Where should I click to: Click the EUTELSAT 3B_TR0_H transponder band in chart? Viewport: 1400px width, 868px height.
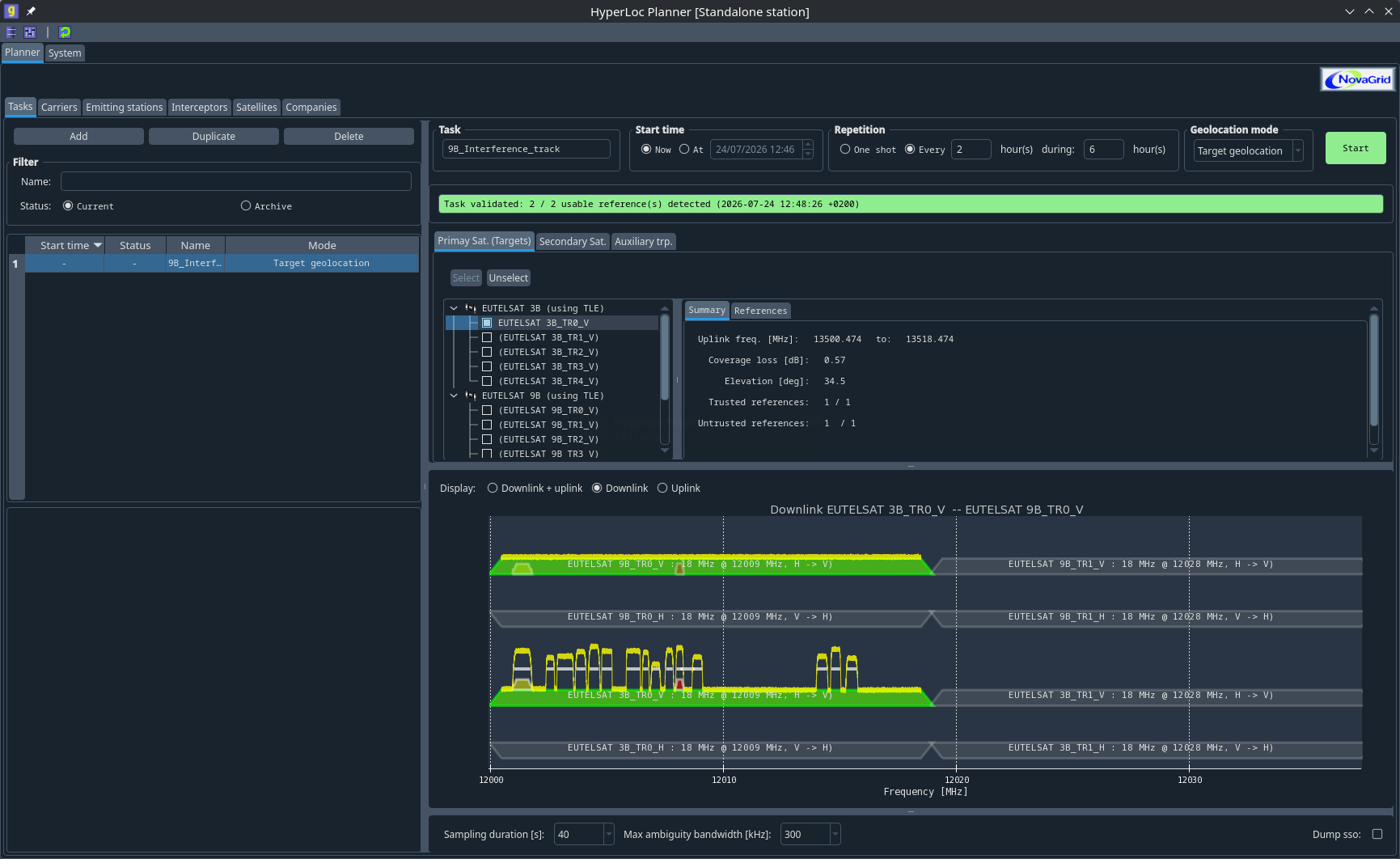pos(711,748)
